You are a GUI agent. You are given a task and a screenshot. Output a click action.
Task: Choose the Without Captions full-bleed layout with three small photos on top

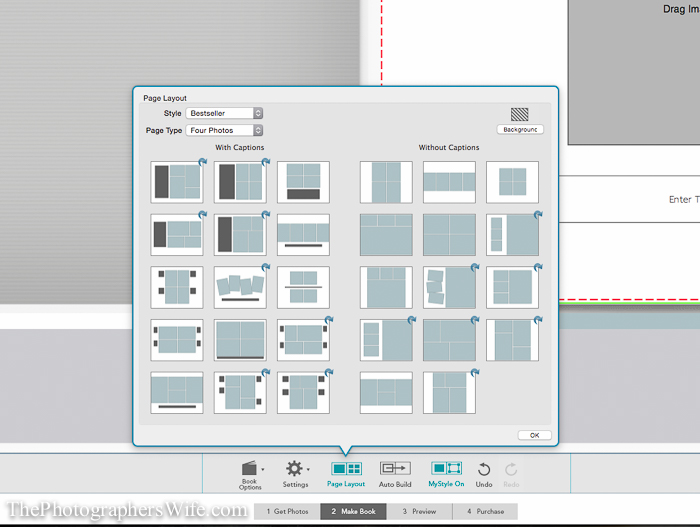(x=386, y=235)
